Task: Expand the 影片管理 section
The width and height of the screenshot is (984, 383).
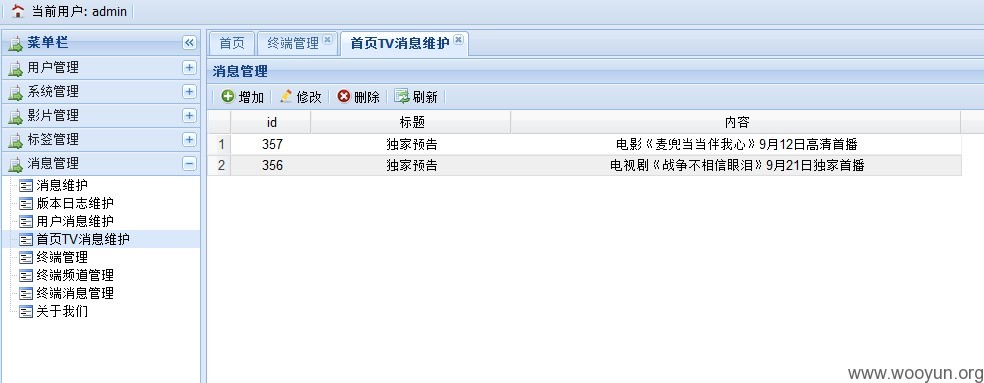Action: [190, 116]
